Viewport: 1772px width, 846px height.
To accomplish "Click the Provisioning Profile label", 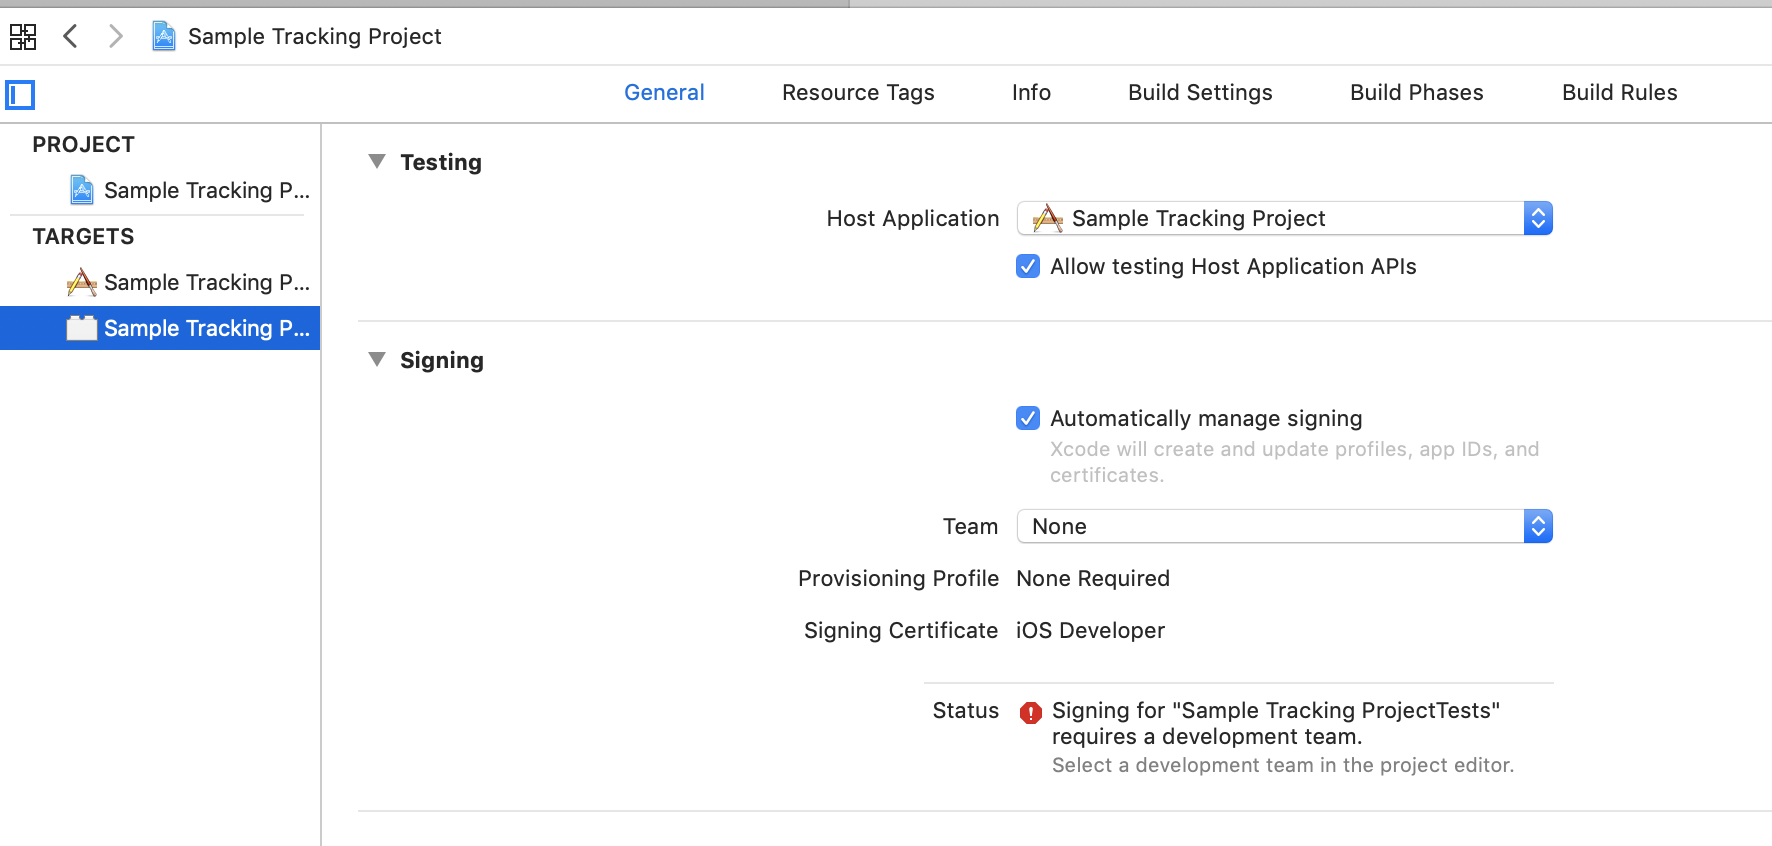I will [898, 578].
